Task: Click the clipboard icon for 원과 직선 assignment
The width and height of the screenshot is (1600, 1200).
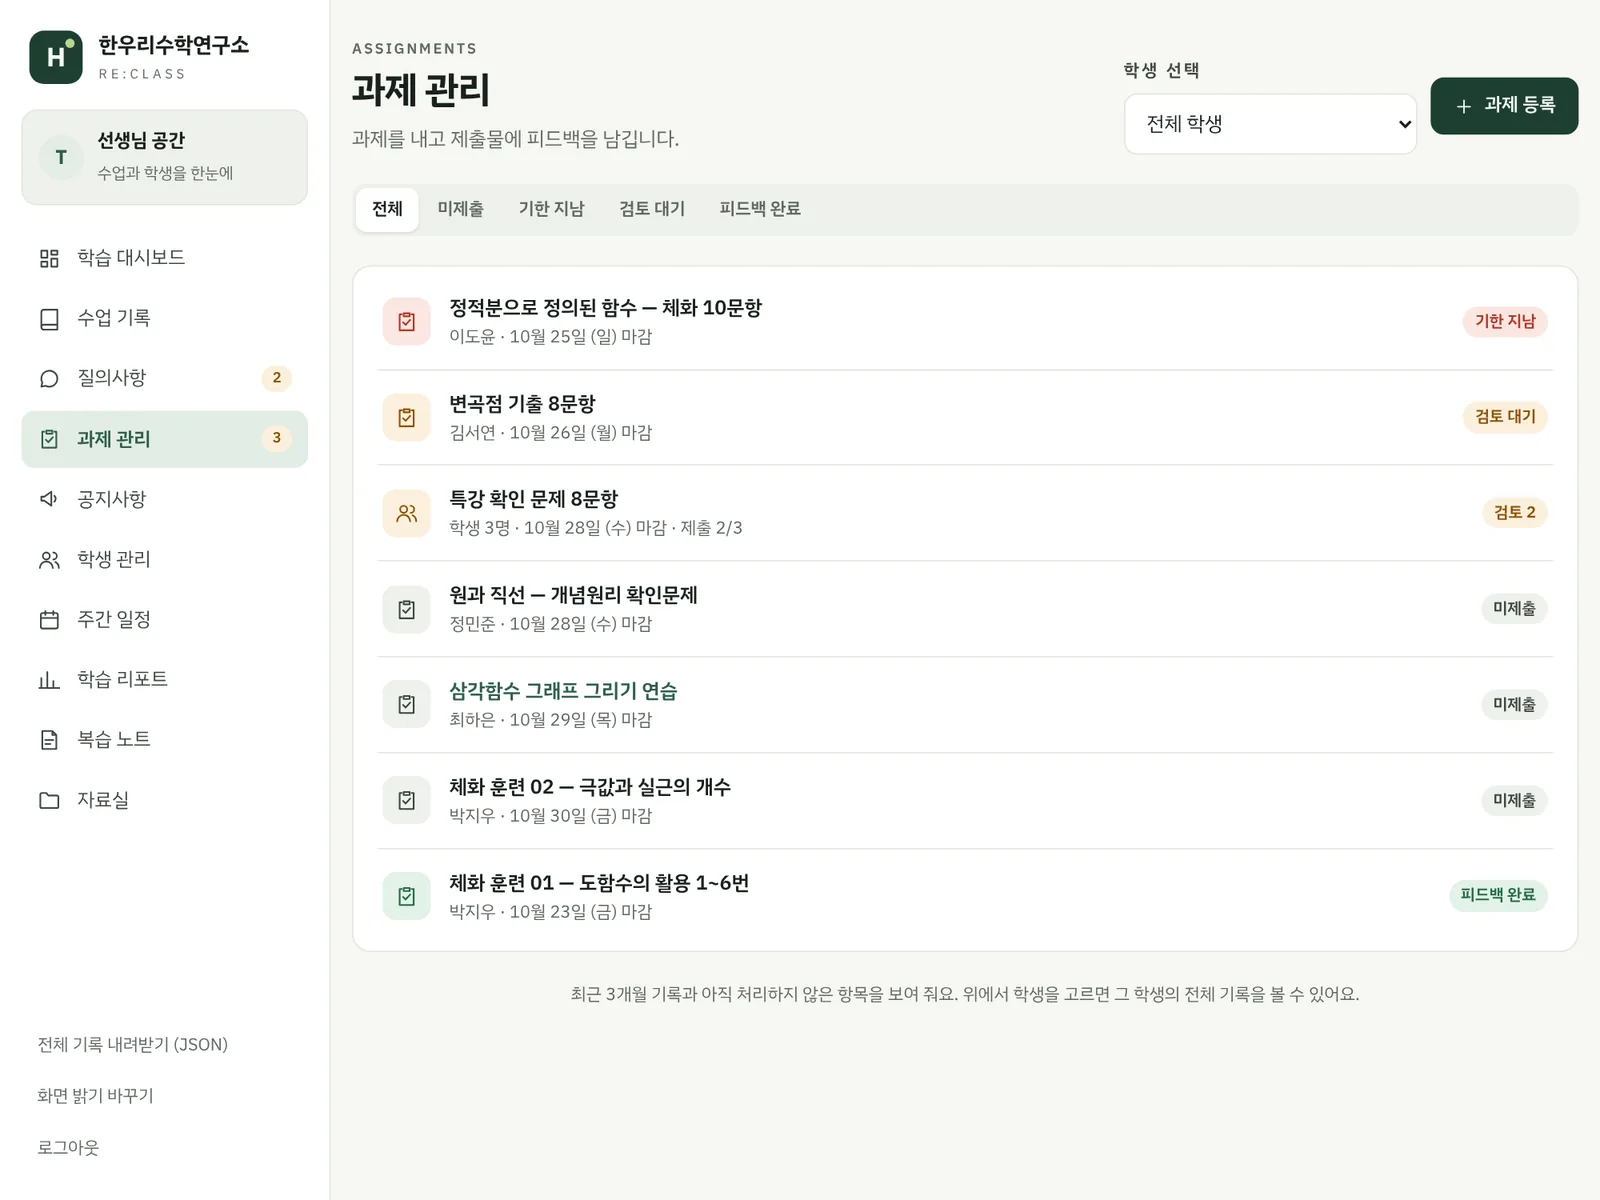Action: pos(407,609)
